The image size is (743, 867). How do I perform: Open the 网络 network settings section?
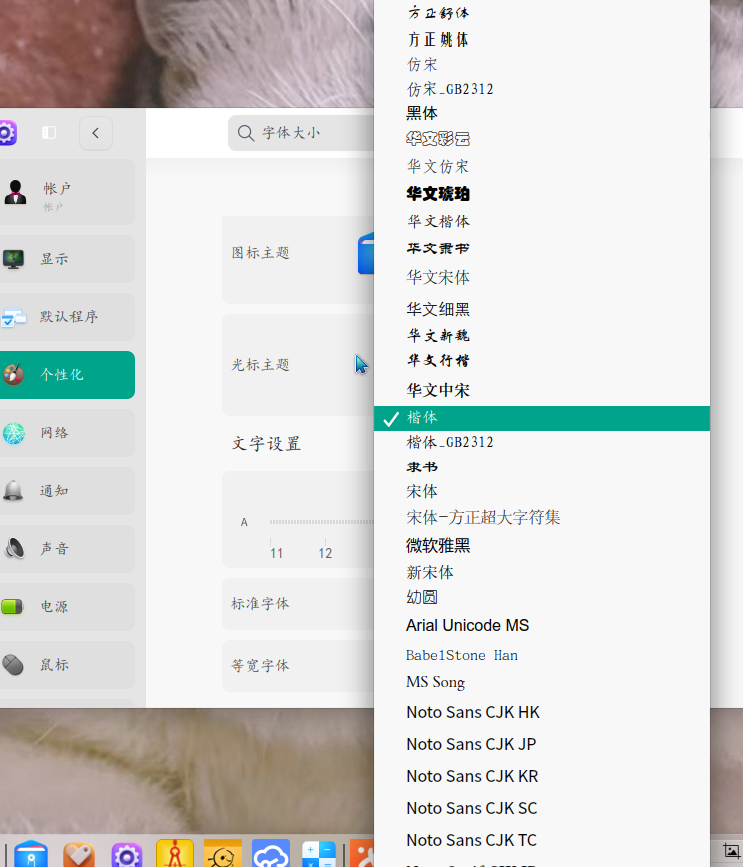pos(66,433)
